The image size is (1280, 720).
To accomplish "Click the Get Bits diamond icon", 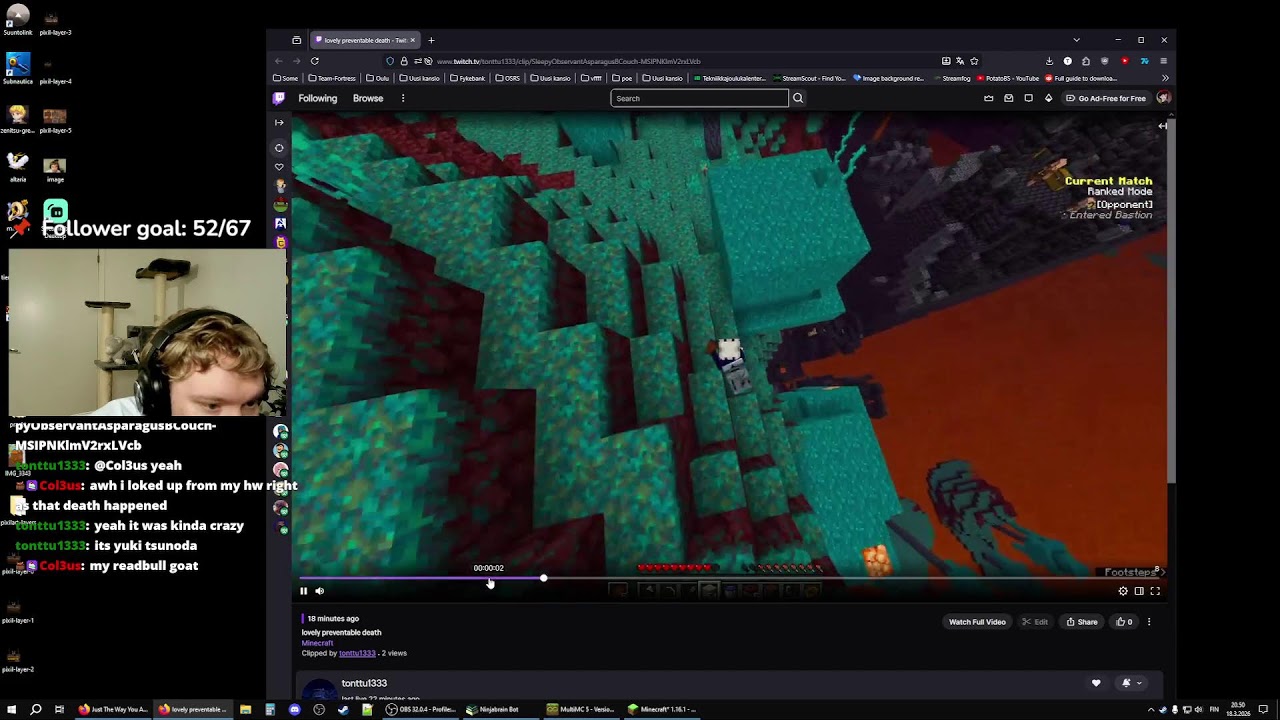I will point(1048,98).
